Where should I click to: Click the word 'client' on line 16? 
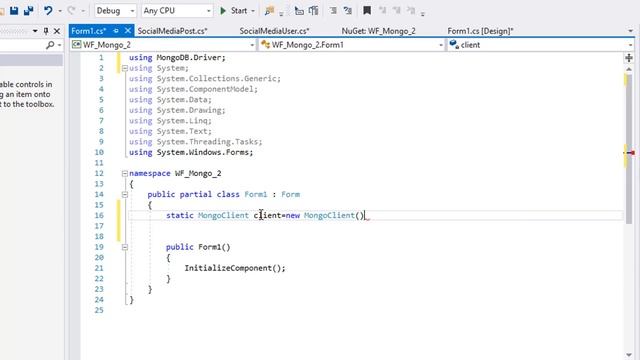(267, 216)
